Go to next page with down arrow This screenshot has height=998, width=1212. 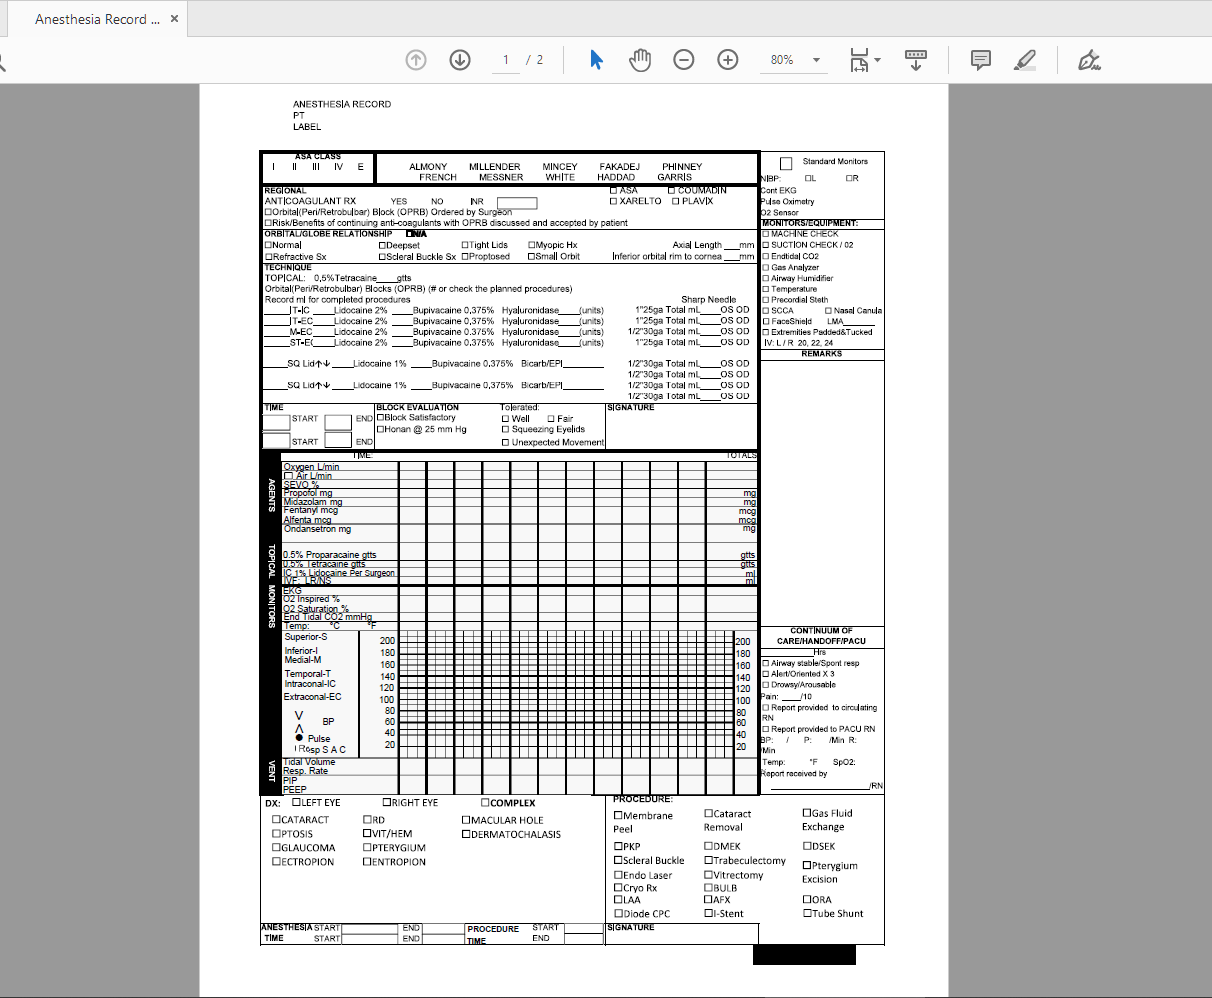click(x=460, y=60)
